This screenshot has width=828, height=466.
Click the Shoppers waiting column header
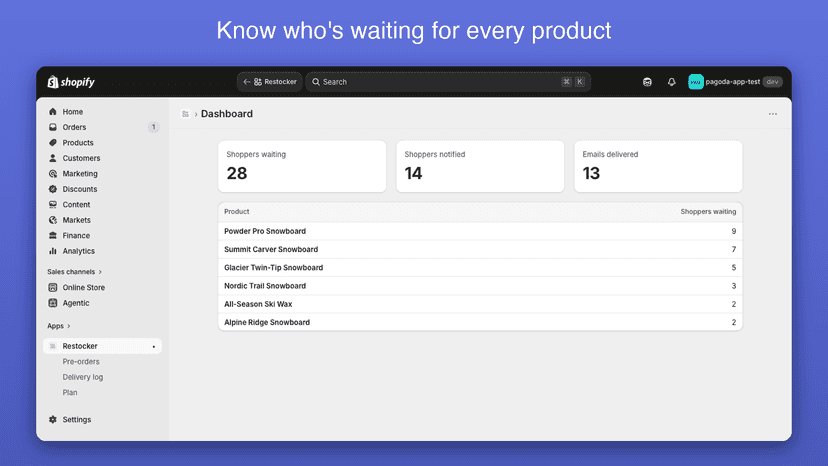click(708, 211)
